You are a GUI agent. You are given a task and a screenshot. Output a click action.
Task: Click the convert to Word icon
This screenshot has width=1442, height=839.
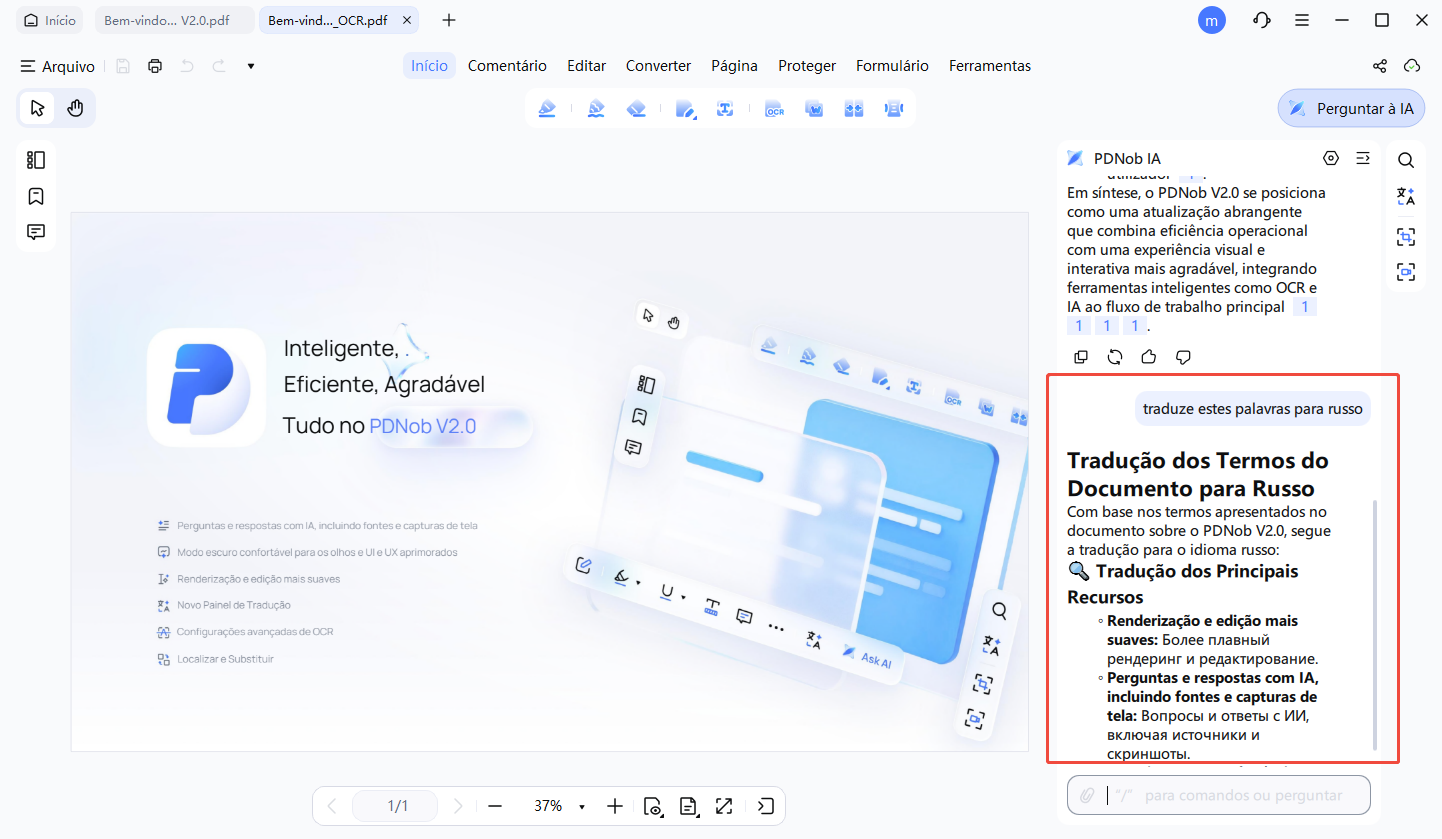click(814, 108)
